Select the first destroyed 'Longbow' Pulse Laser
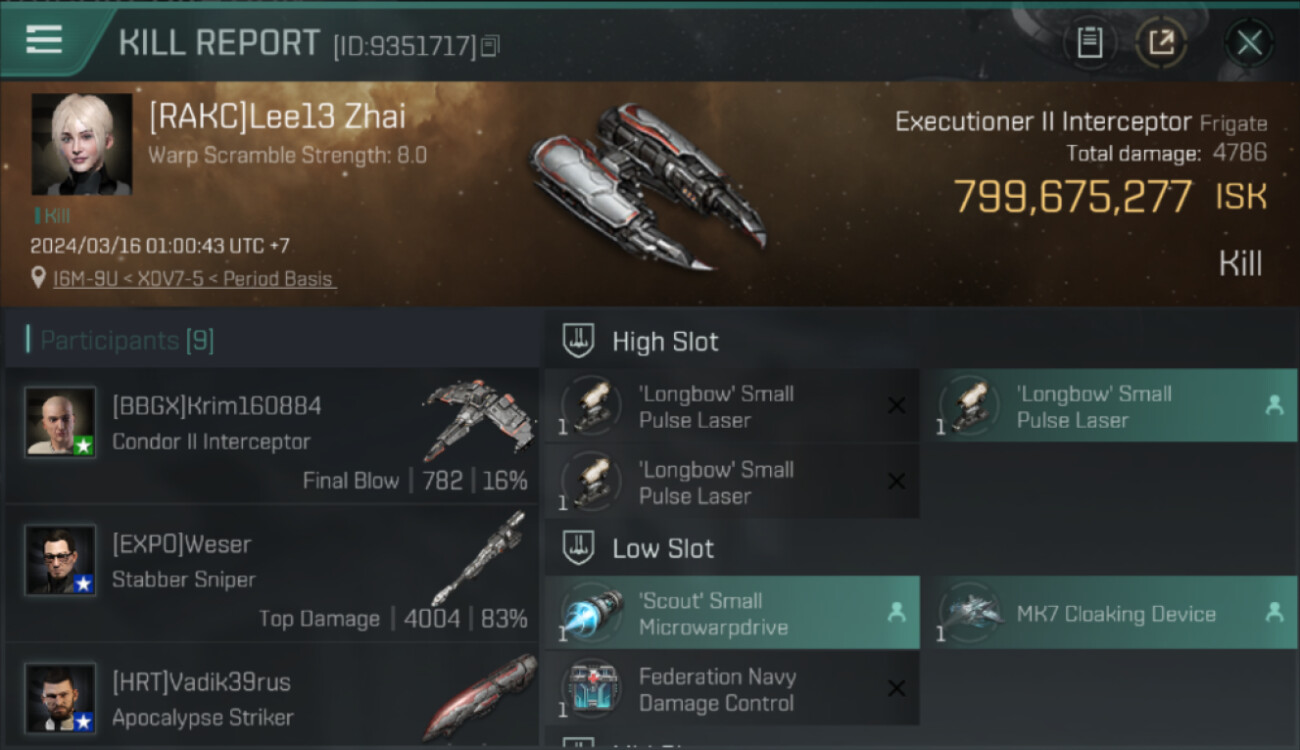The image size is (1300, 750). [732, 406]
